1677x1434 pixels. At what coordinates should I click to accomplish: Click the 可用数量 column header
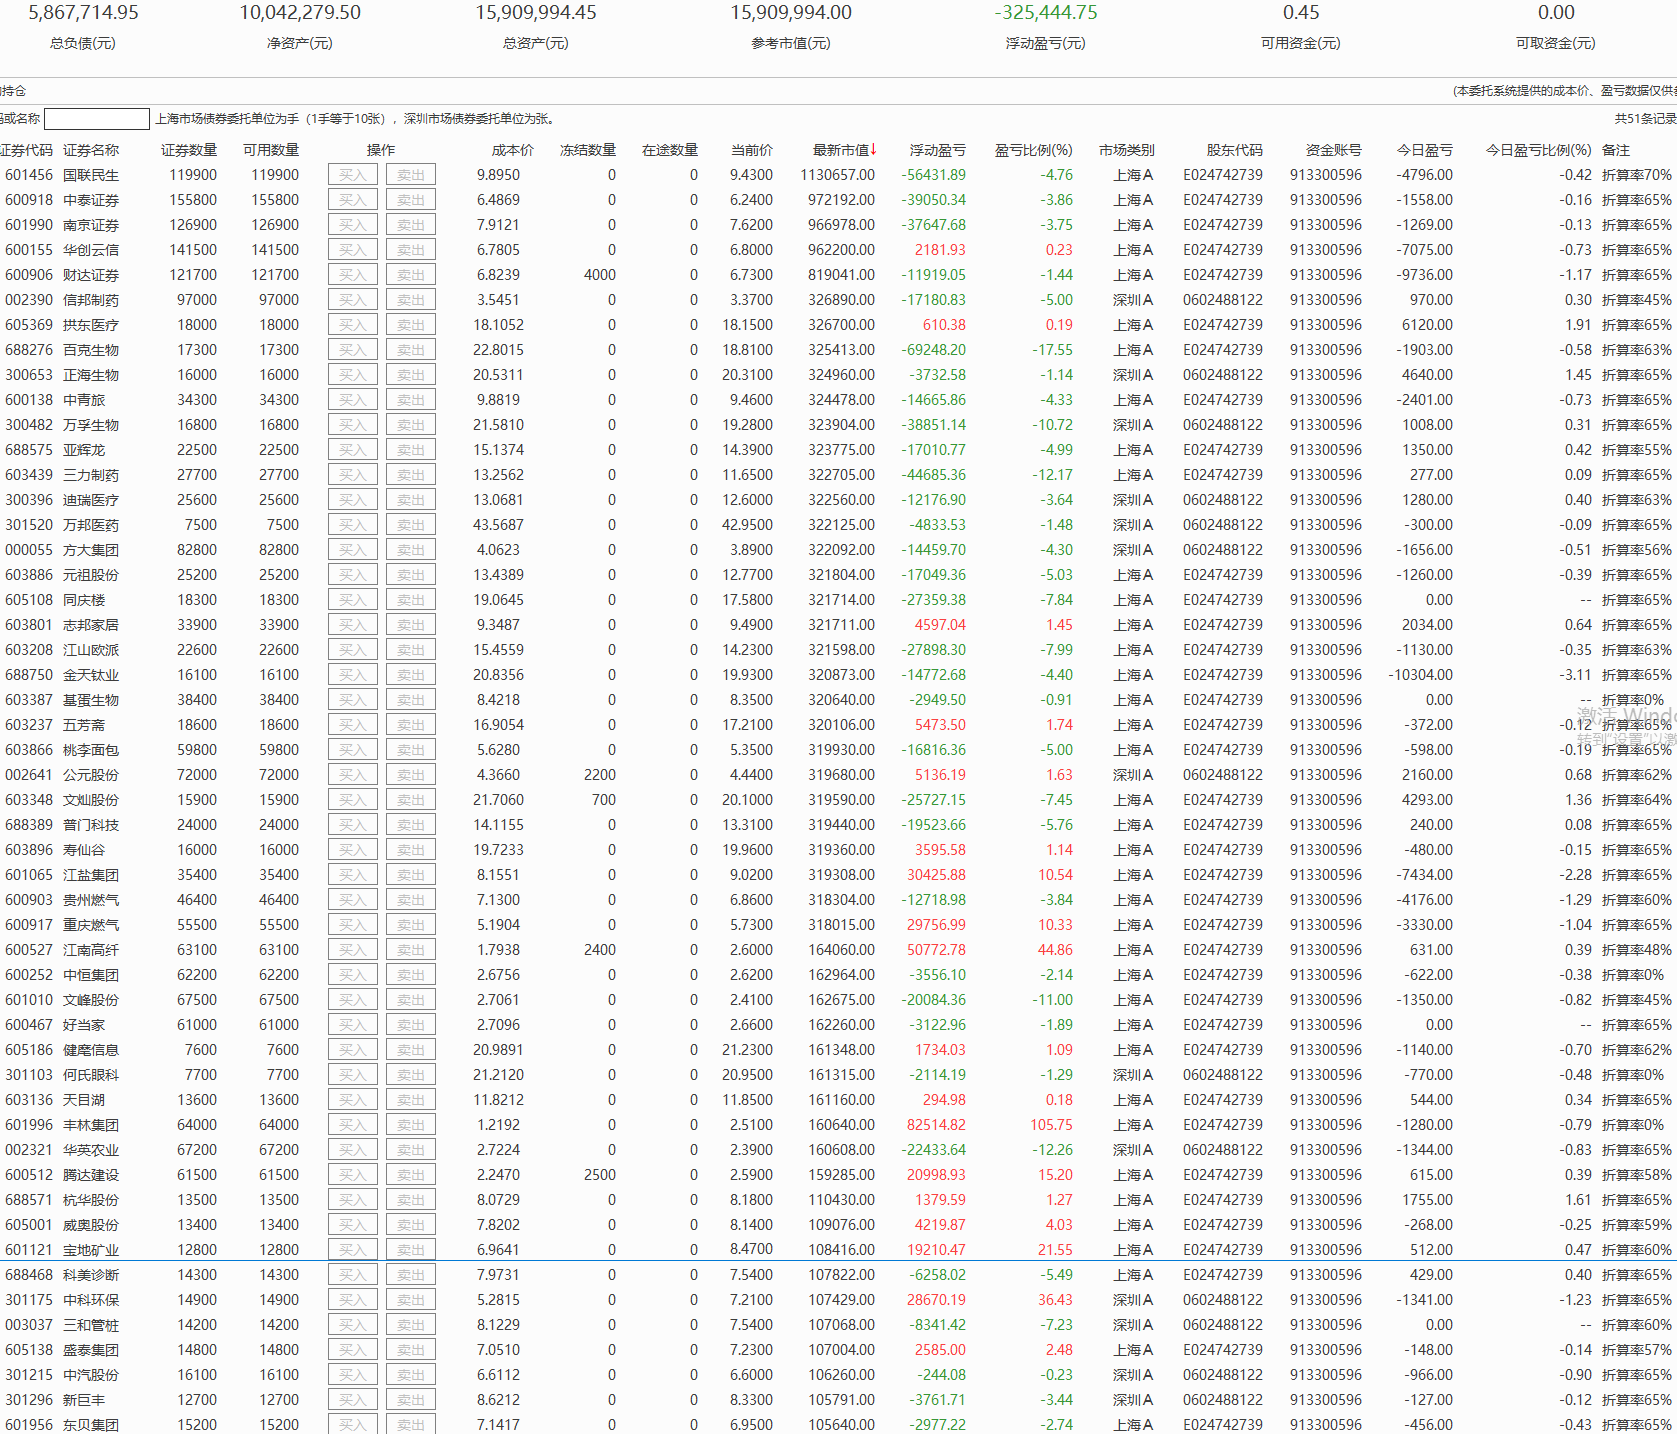pyautogui.click(x=270, y=150)
